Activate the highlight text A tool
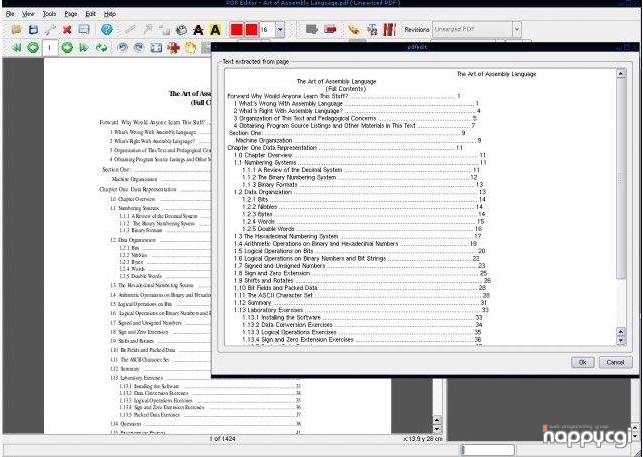Screen dimensions: 643x457 (215, 30)
